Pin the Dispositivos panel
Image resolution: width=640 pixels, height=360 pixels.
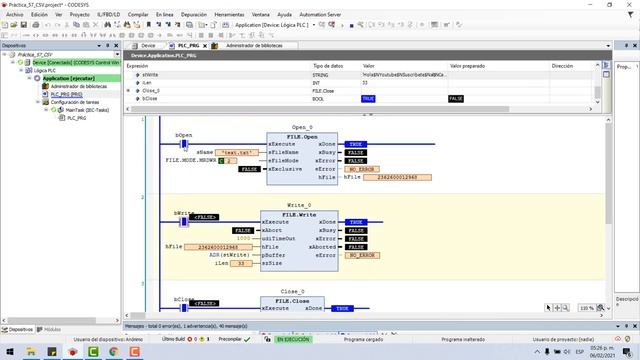pos(108,45)
